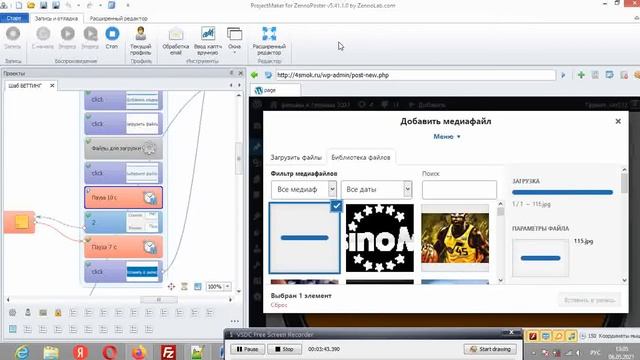Click the ellipsis overflow in bottom action toolbar
Image resolution: width=640 pixels, height=360 pixels.
pos(234,321)
